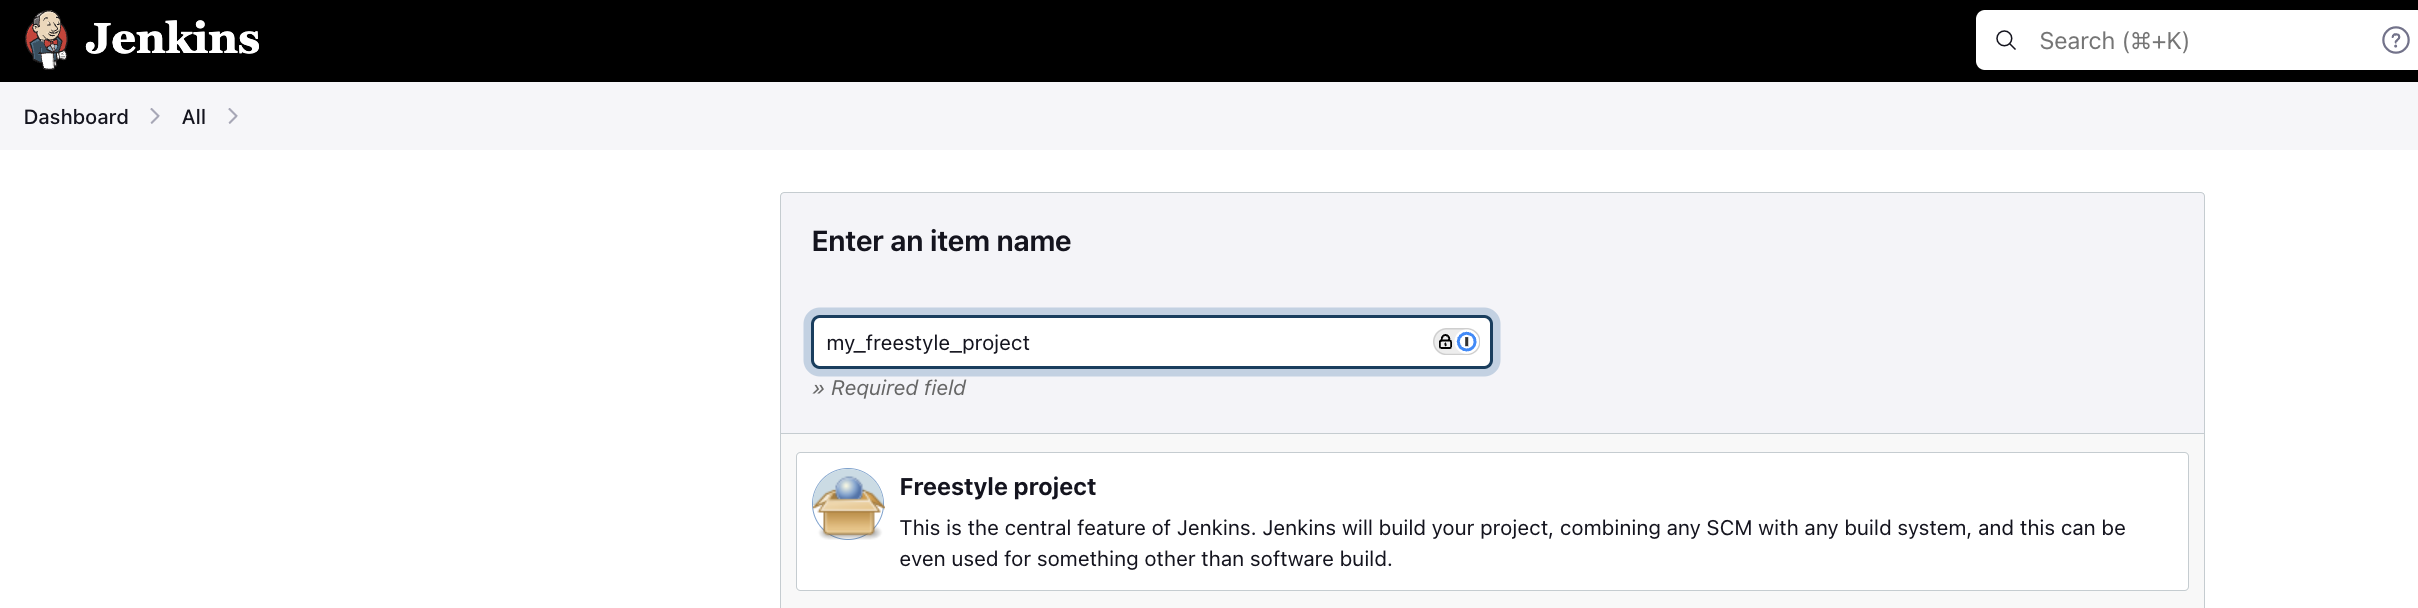The height and width of the screenshot is (608, 2418).
Task: Click the search magnifying glass icon
Action: (x=2006, y=40)
